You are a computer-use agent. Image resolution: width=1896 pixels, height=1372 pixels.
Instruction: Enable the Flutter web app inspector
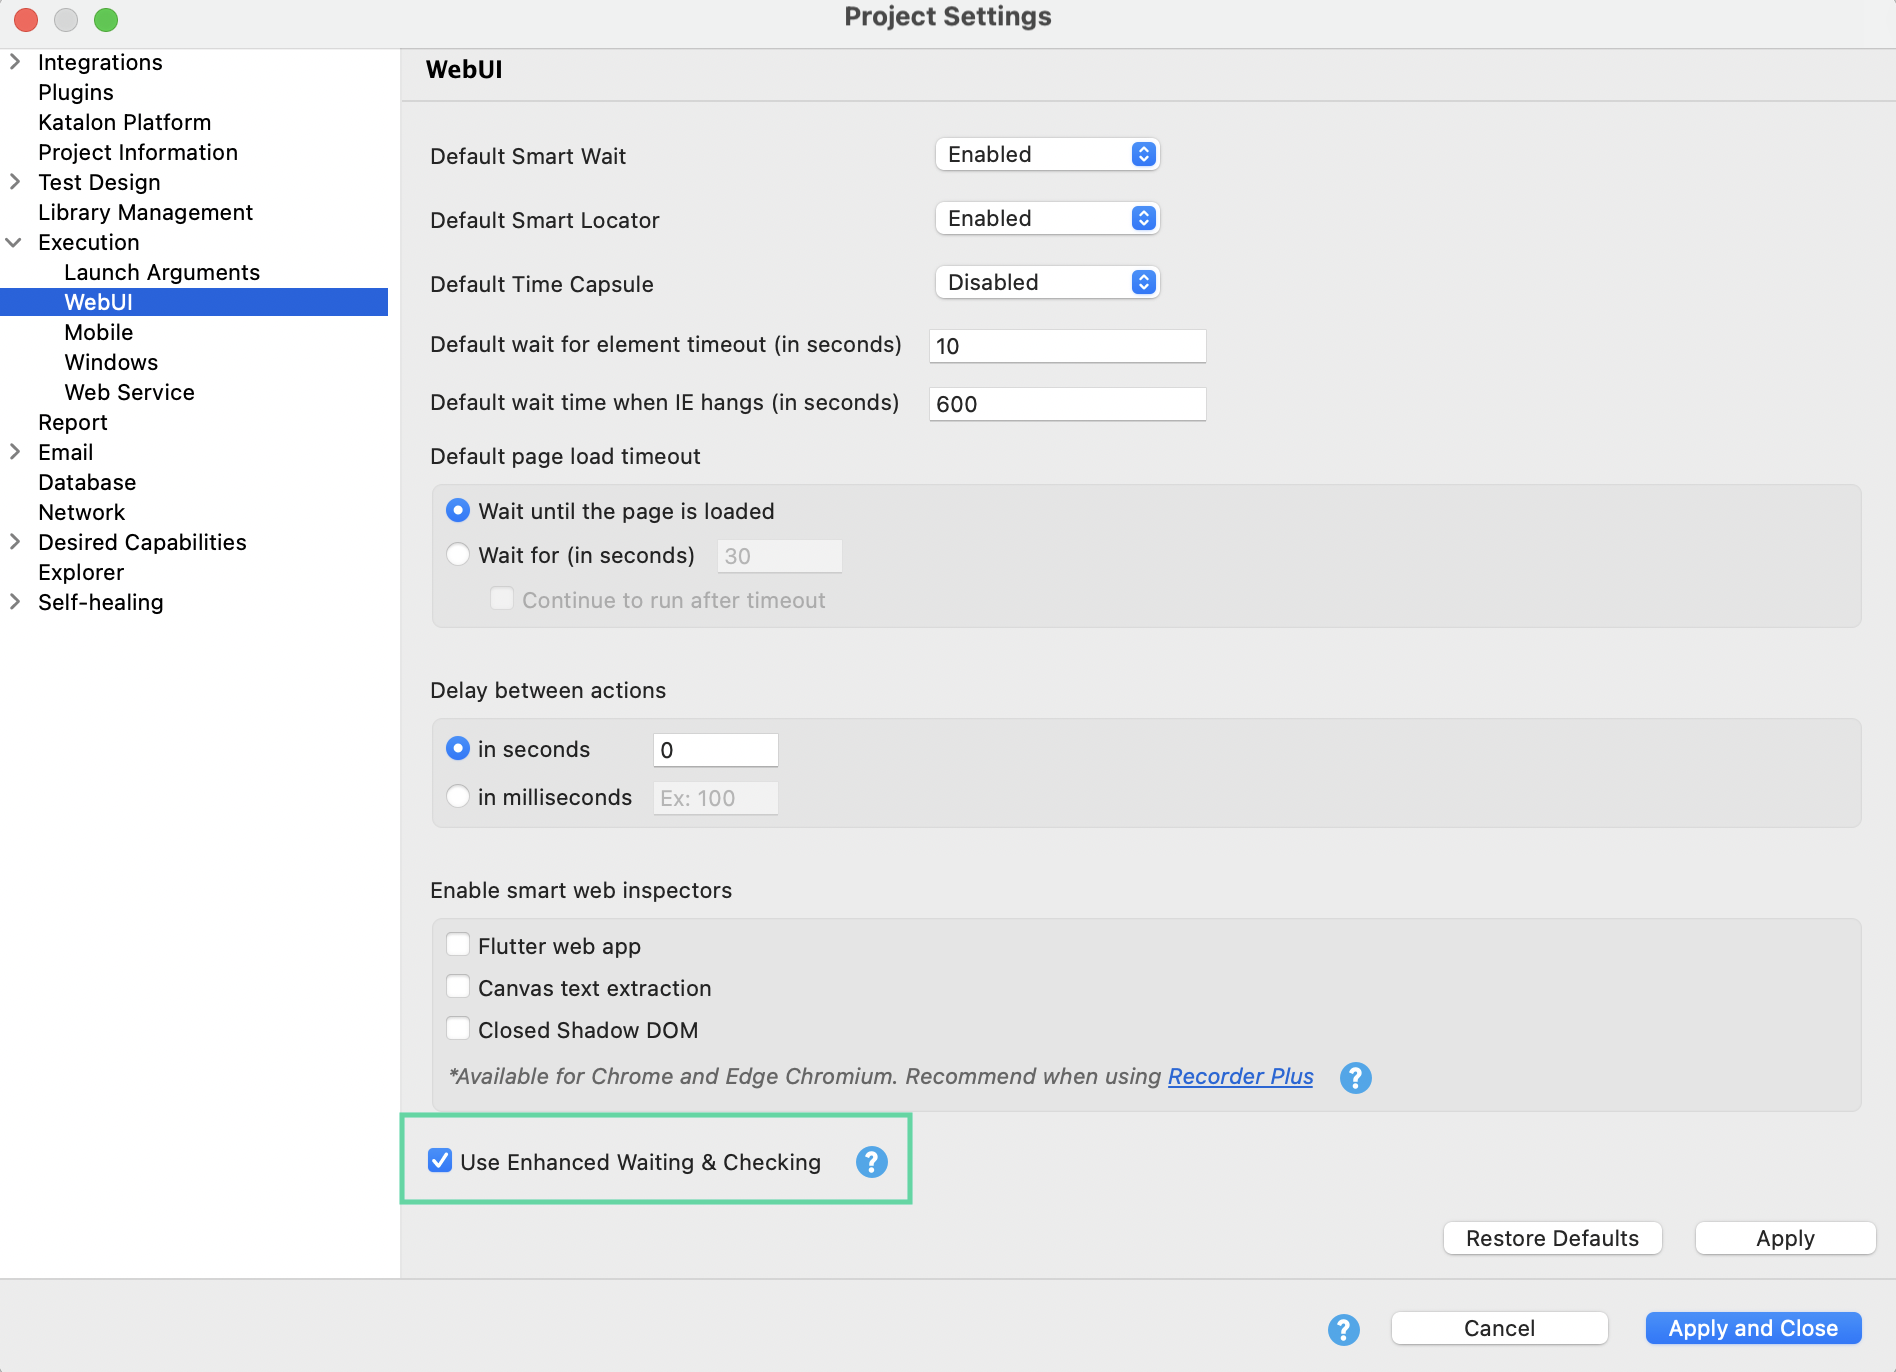coord(458,943)
